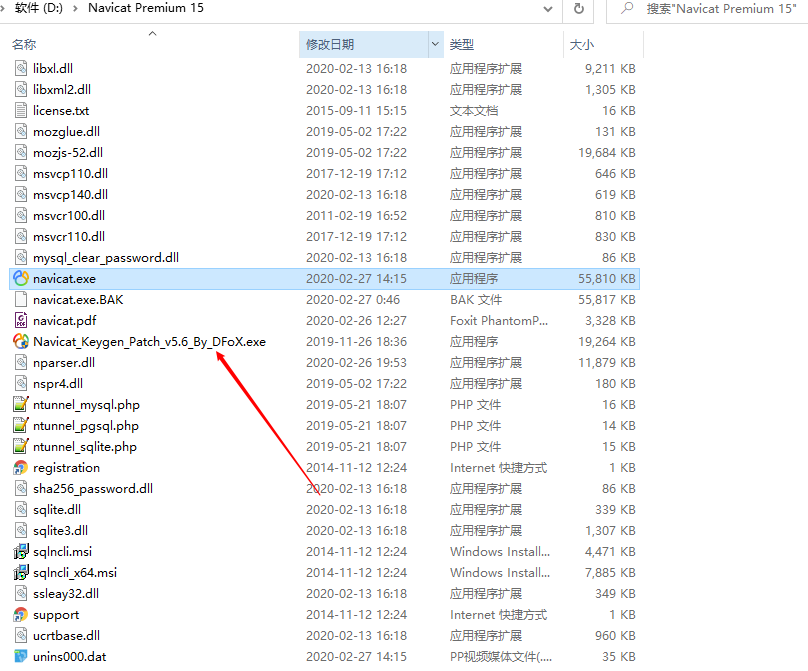Click the unins000.dat file icon
This screenshot has height=671, width=808.
[21, 657]
